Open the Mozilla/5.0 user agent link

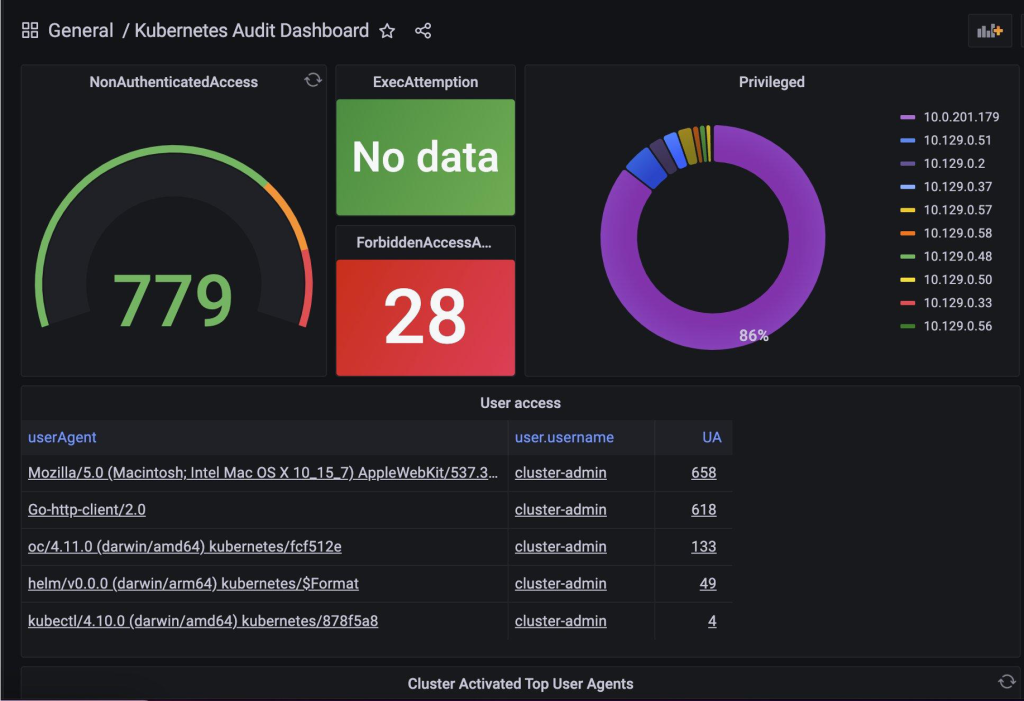coord(262,472)
